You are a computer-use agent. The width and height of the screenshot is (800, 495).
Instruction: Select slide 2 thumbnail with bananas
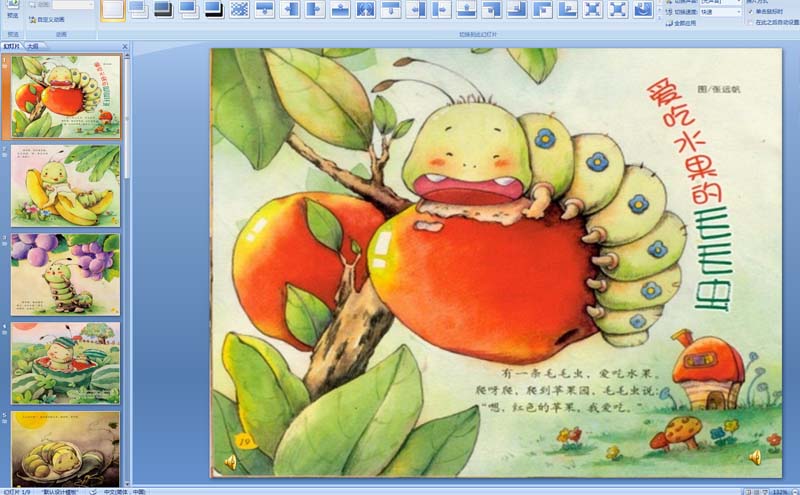[x=66, y=186]
